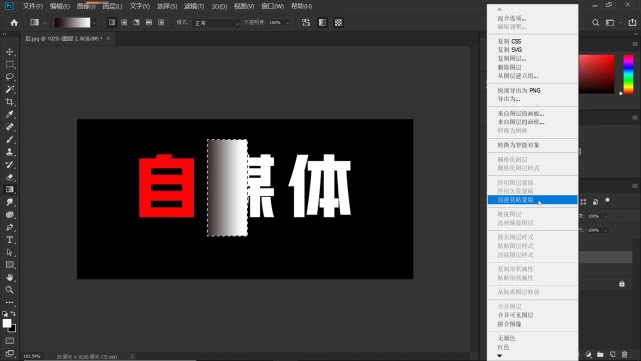Click the new adjustment layer icon
This screenshot has height=361, width=641.
tap(588, 354)
